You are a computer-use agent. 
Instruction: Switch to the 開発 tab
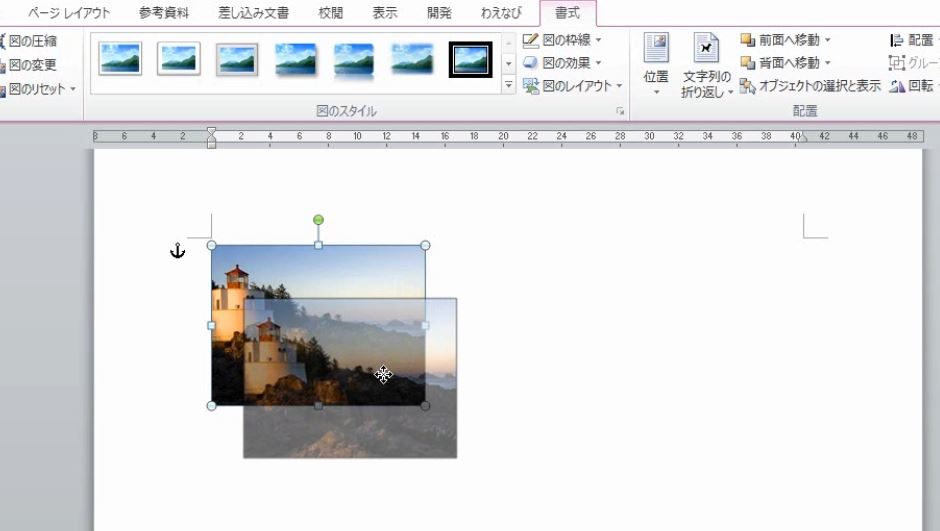point(439,13)
